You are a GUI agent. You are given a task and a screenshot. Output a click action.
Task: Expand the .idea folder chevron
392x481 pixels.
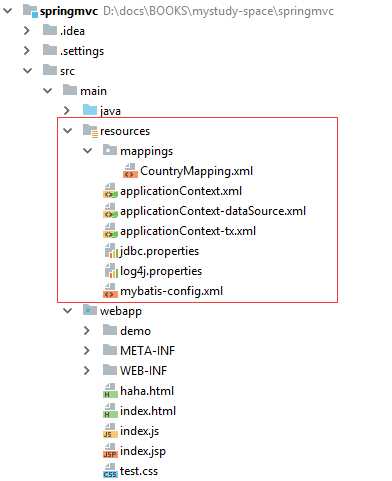pyautogui.click(x=27, y=31)
